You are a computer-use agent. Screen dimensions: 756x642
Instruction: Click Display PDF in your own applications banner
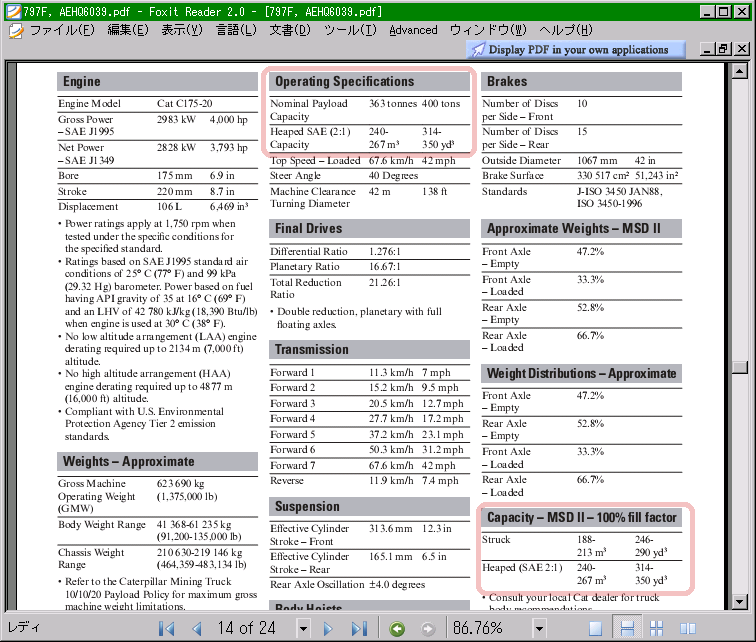[576, 50]
